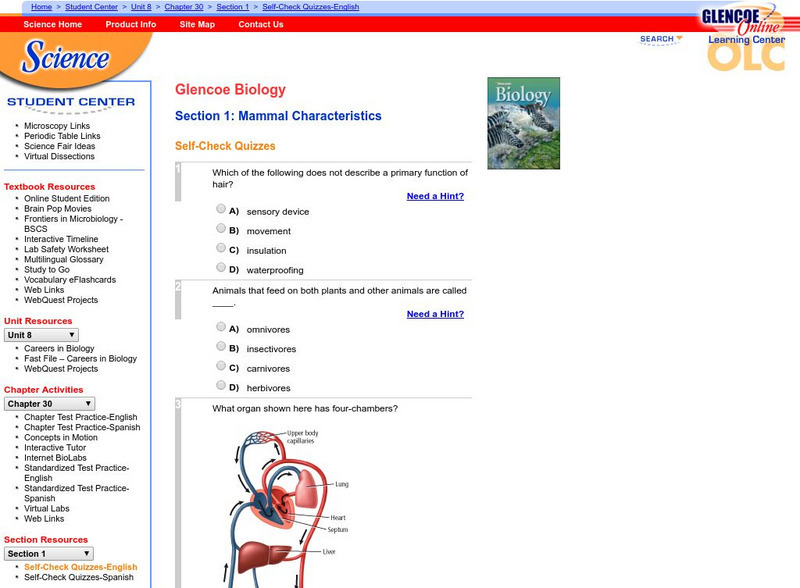Open Microscopy Links
This screenshot has width=800, height=588.
57,126
